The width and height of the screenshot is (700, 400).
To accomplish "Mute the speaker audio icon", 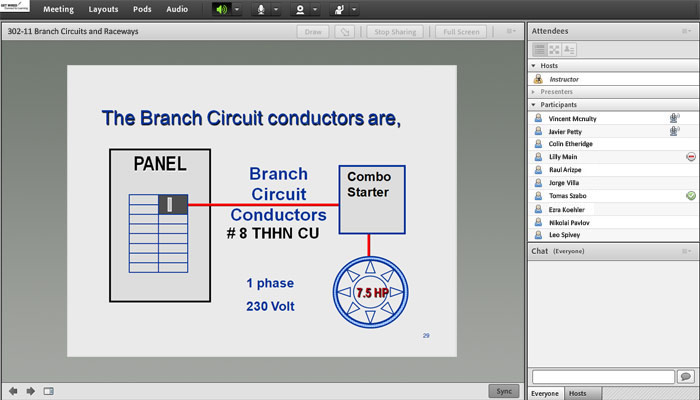I will [221, 9].
